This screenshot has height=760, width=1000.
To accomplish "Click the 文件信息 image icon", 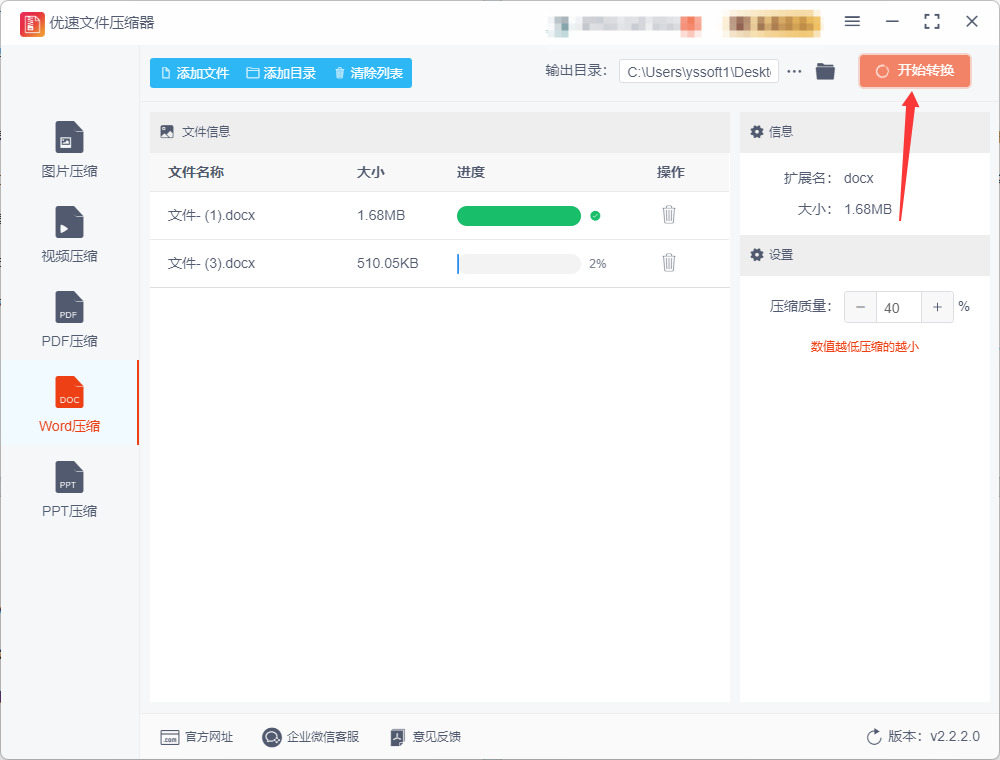I will [167, 131].
